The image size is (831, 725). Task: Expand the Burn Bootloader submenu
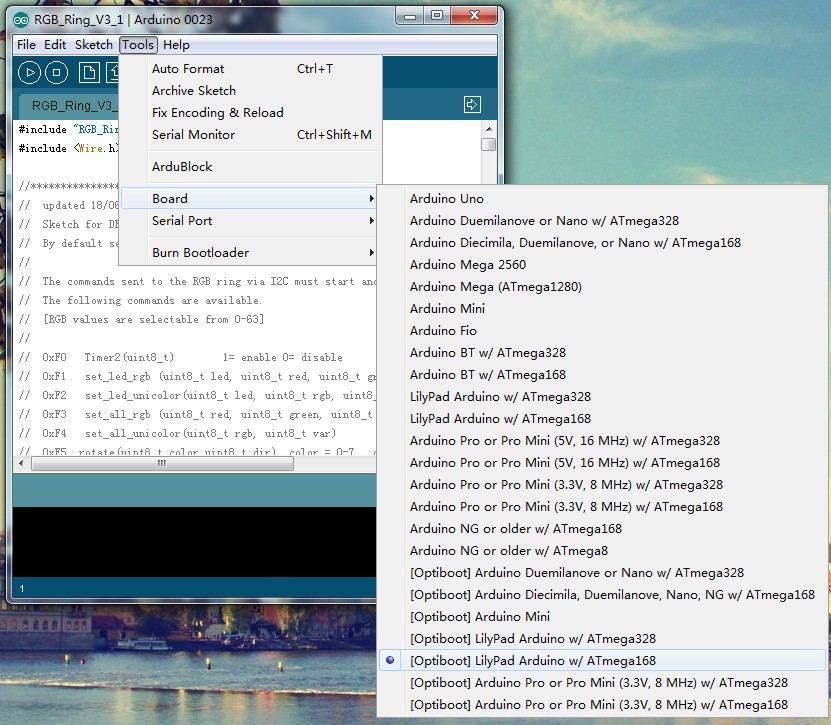[250, 252]
